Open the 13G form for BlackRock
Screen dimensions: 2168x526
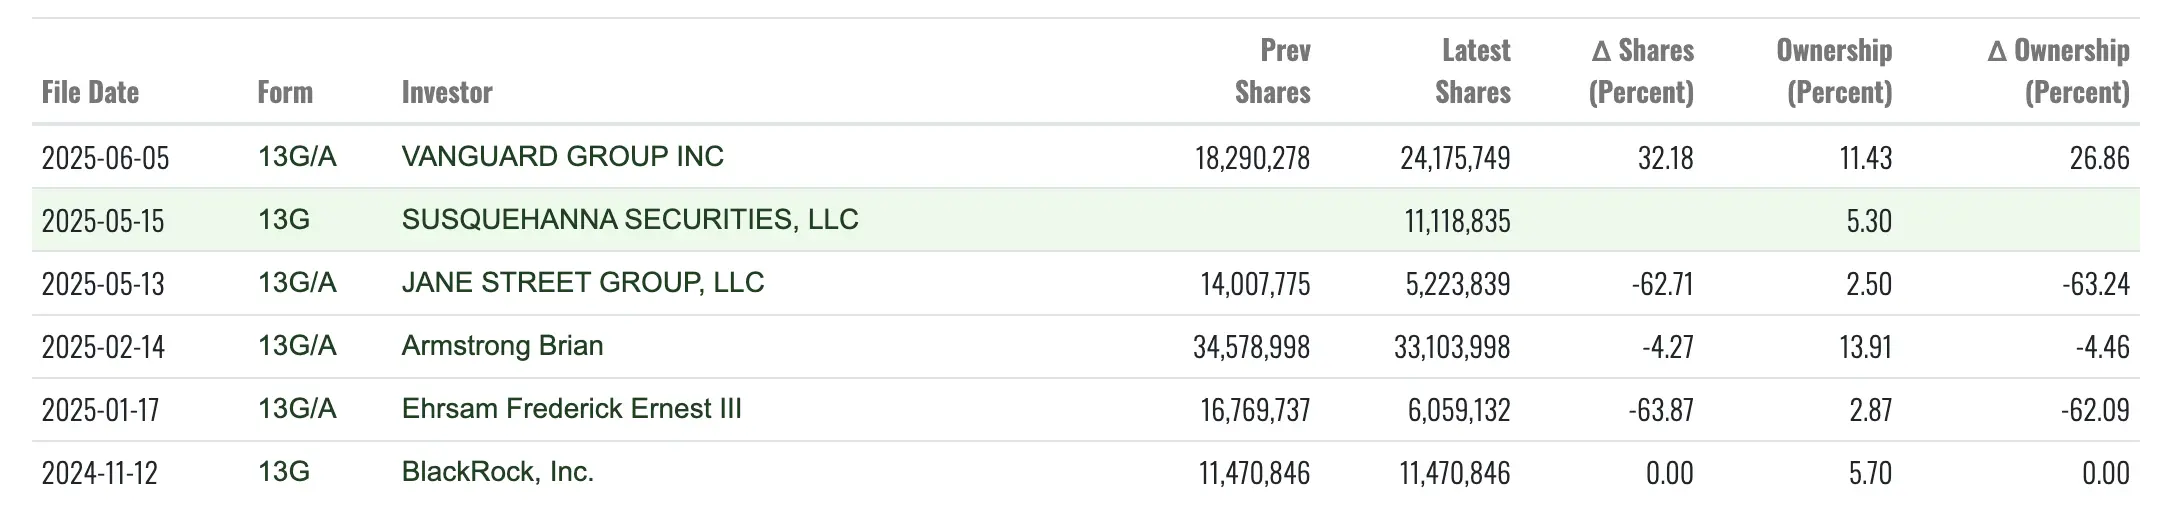coord(283,472)
